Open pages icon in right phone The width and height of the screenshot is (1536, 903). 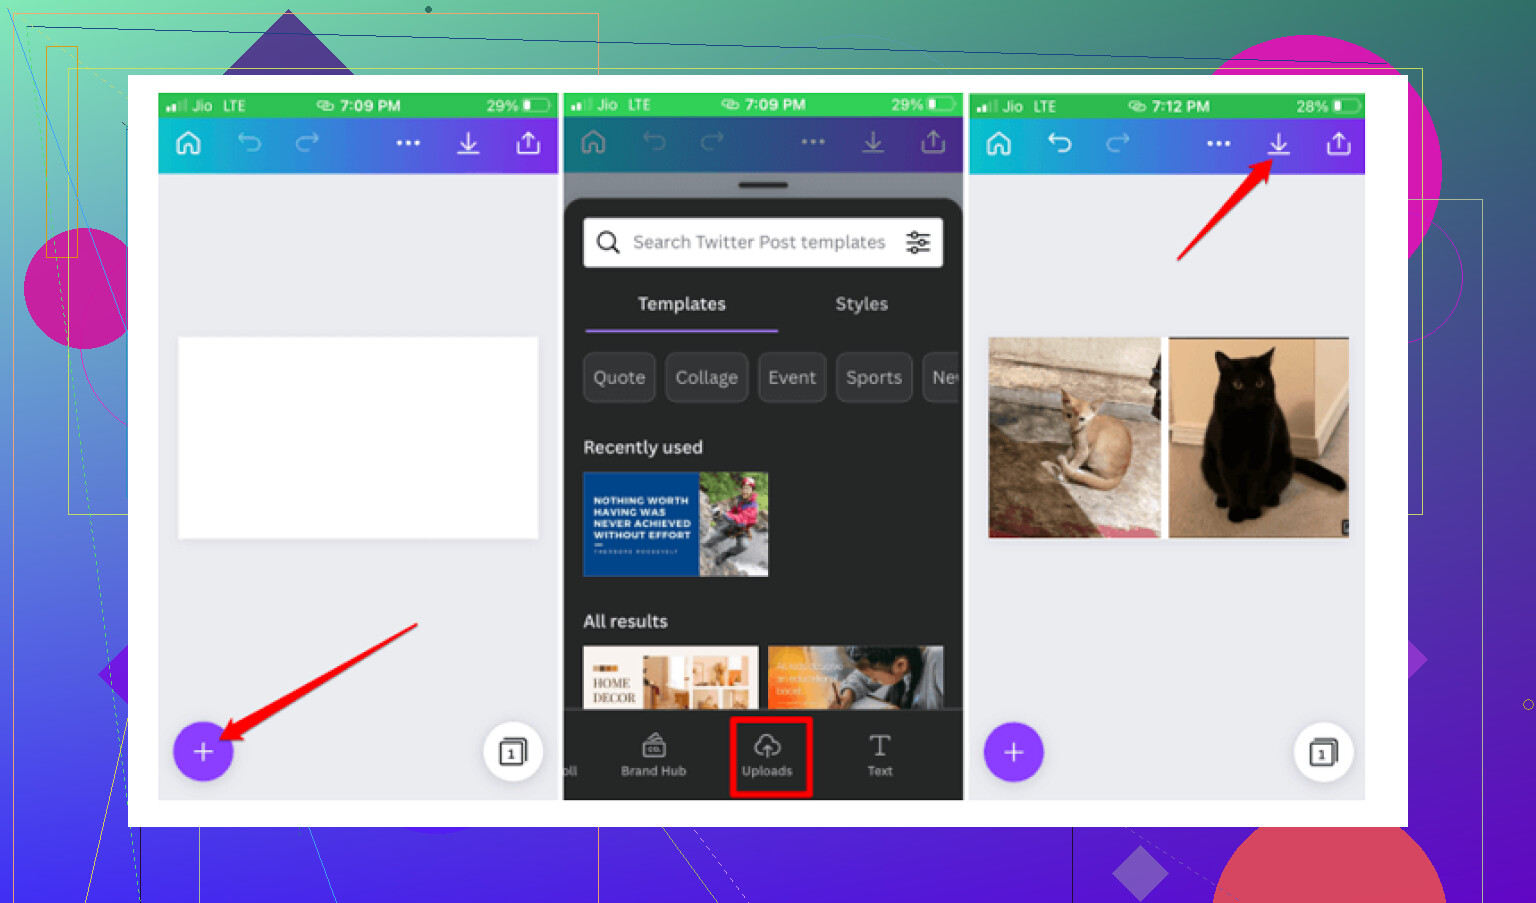1323,752
